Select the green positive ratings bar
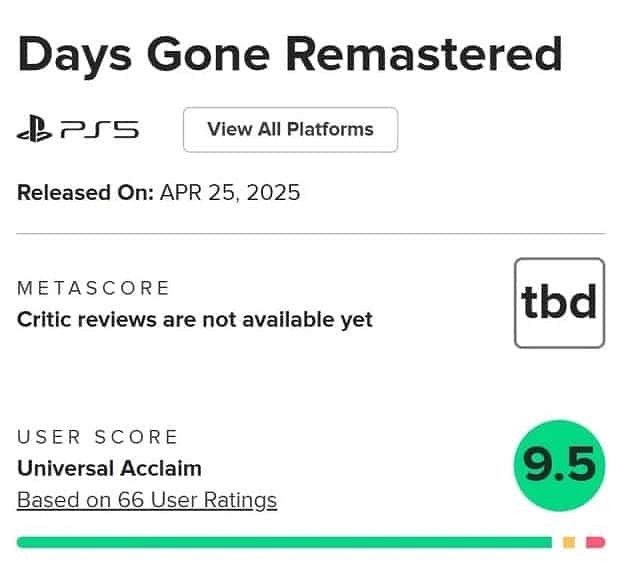 pos(284,542)
